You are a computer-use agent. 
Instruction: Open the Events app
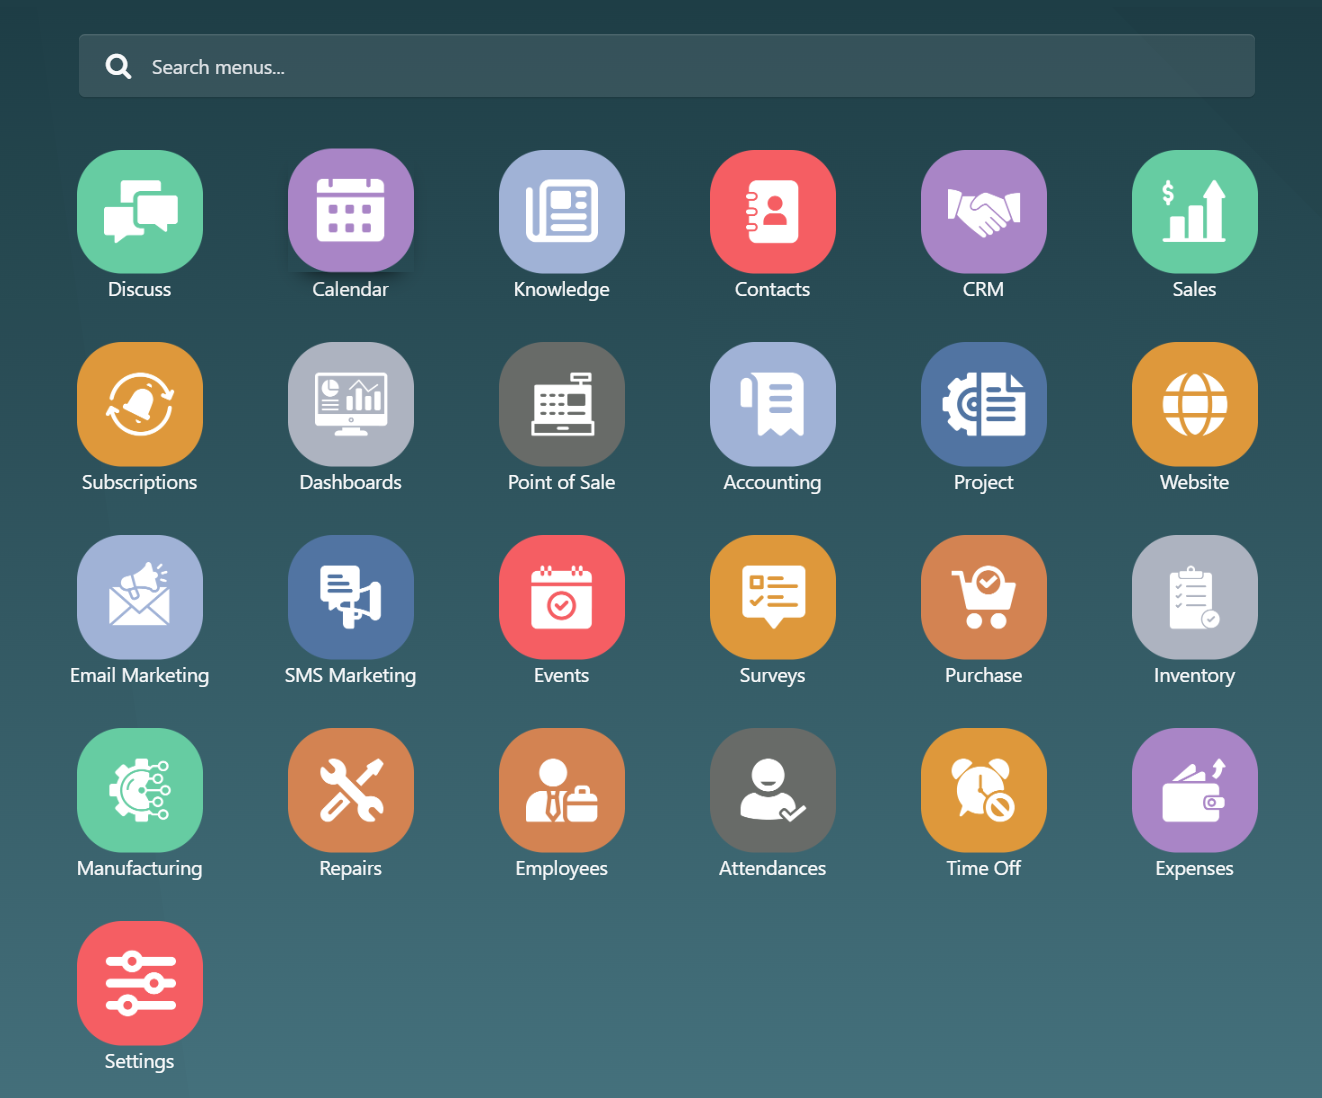(562, 597)
